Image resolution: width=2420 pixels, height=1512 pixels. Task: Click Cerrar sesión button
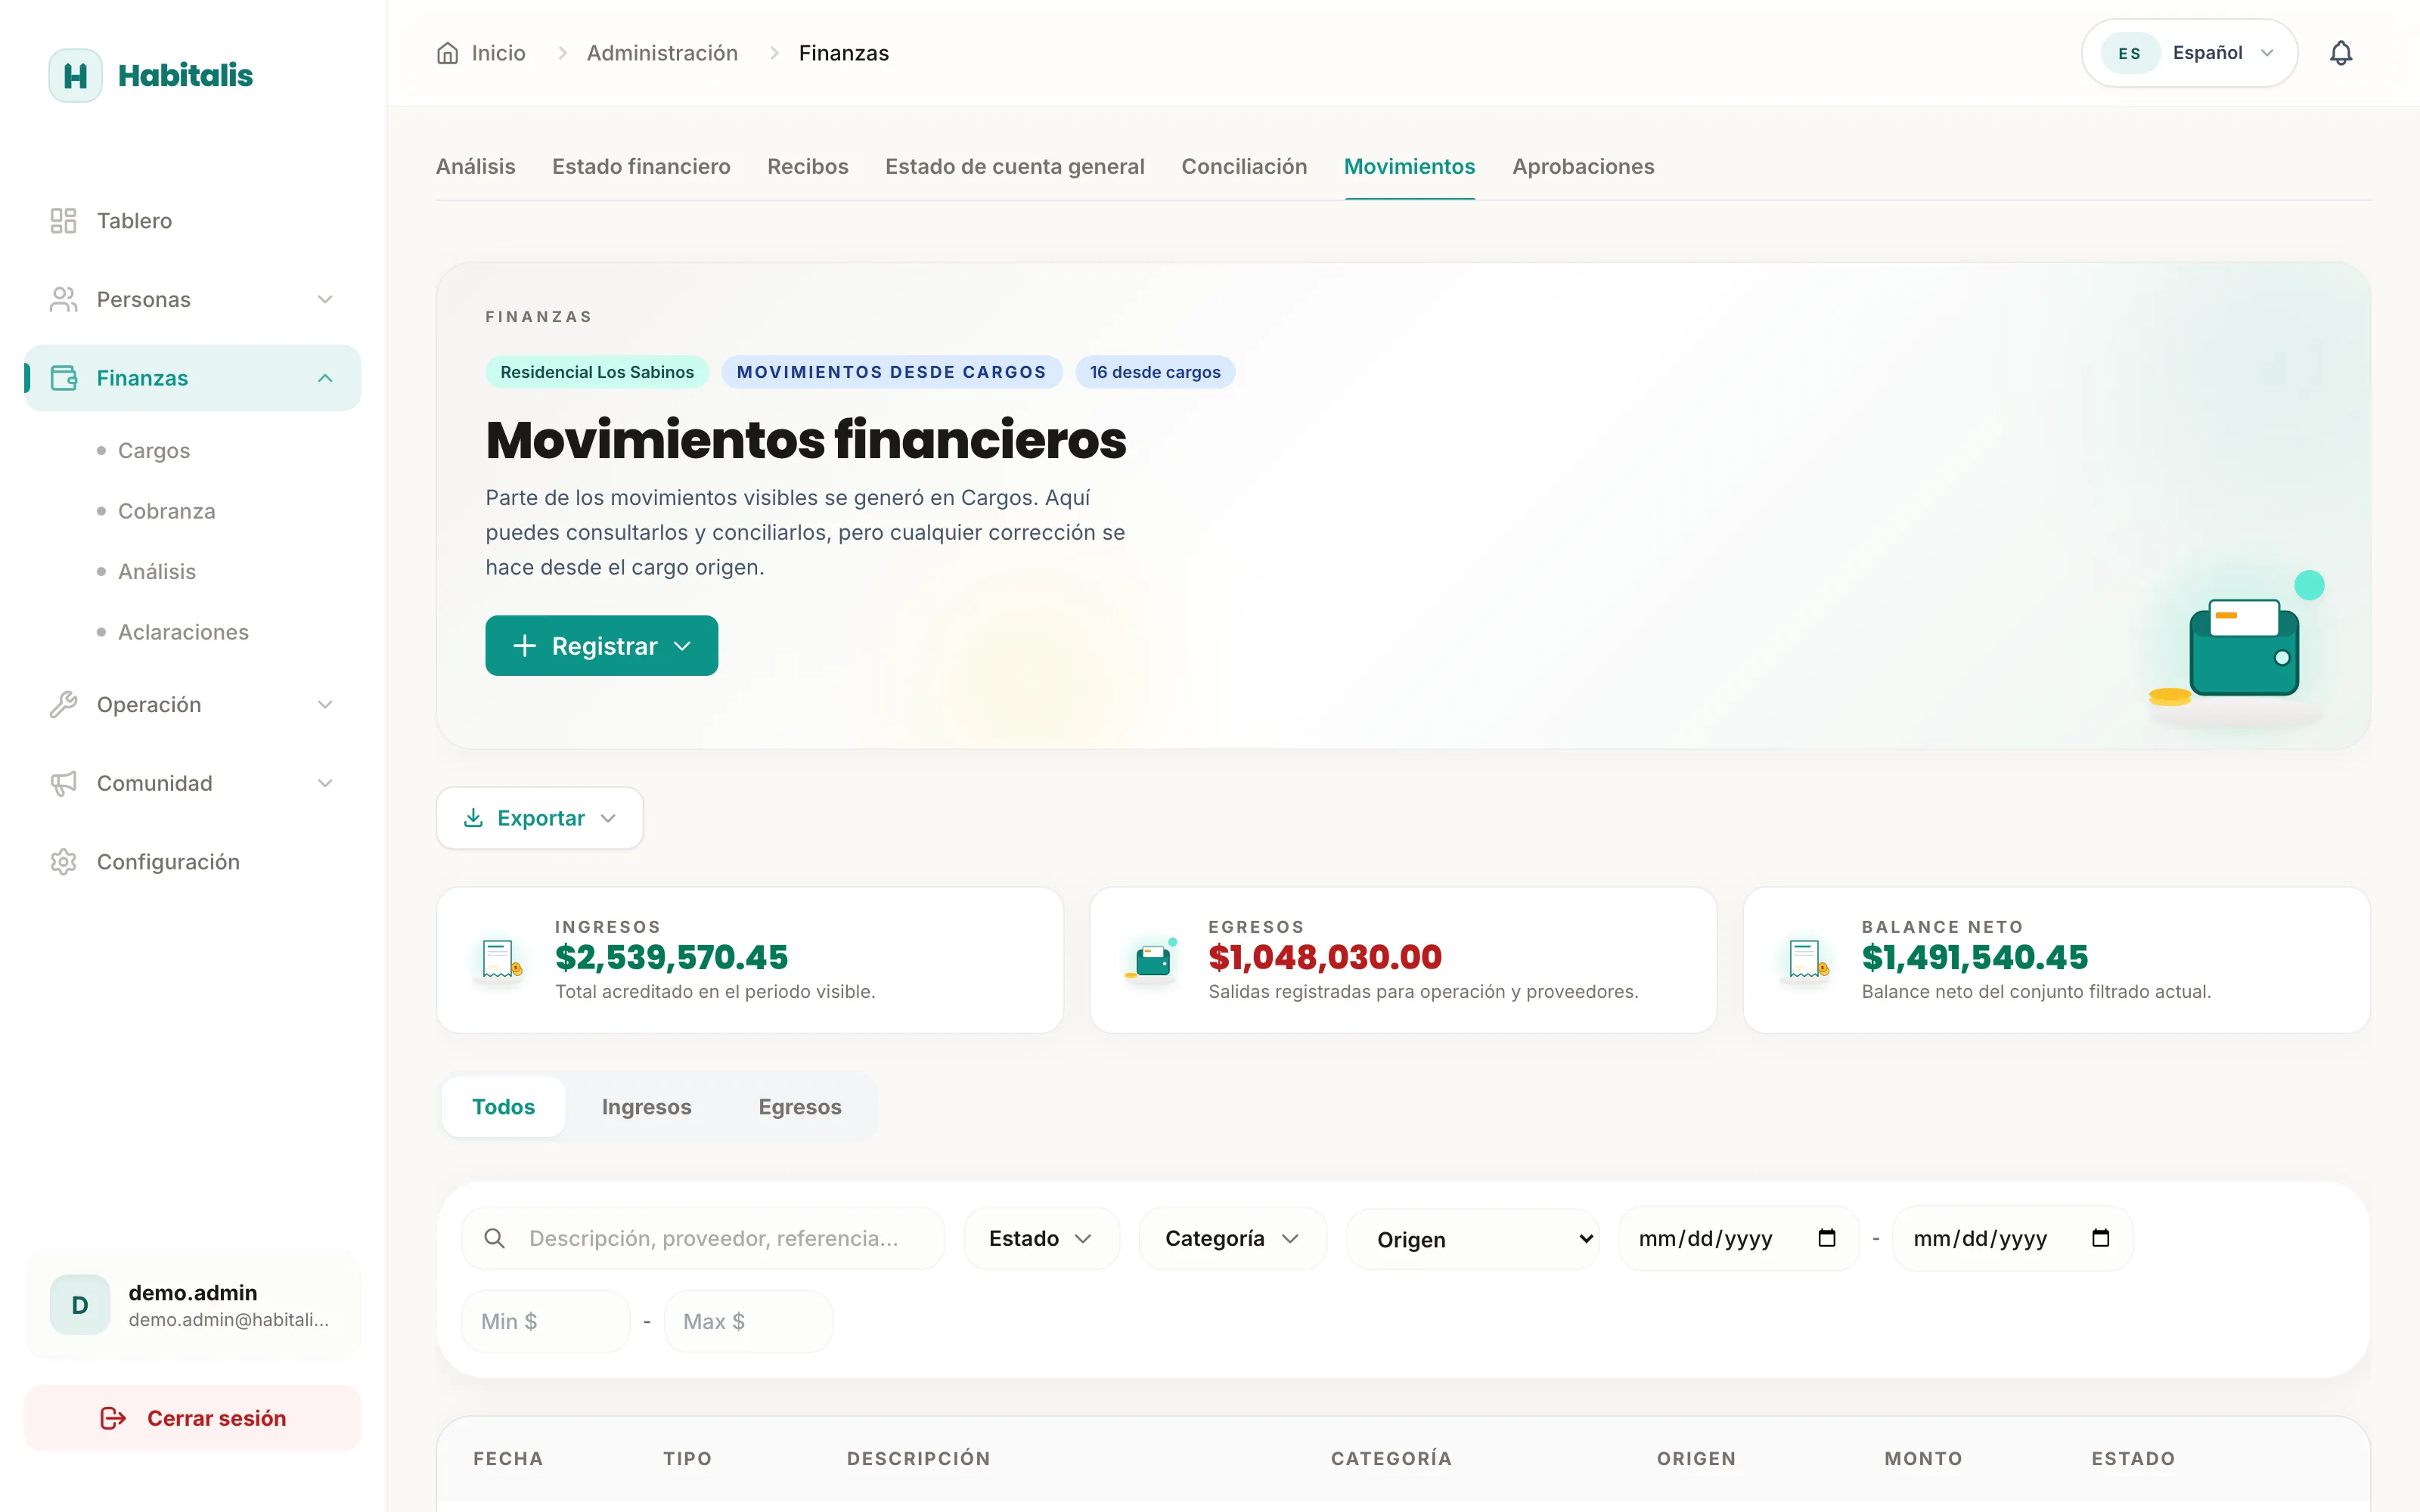point(193,1418)
